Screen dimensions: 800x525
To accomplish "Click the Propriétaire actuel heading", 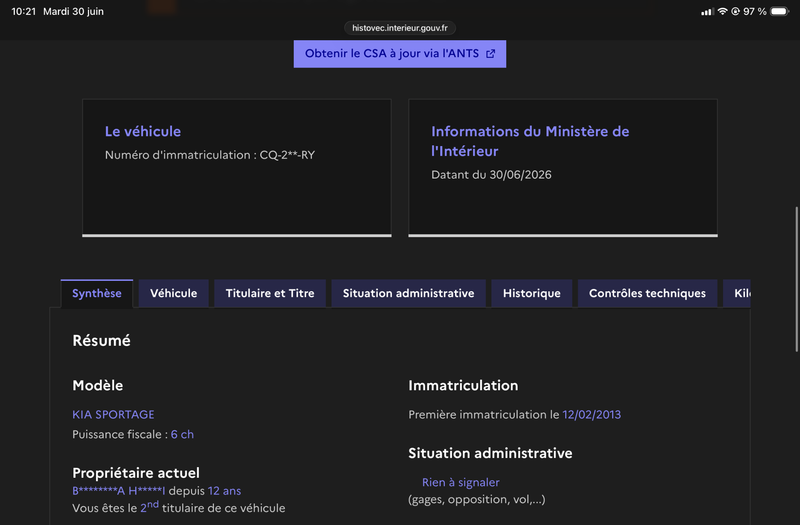I will (x=136, y=473).
